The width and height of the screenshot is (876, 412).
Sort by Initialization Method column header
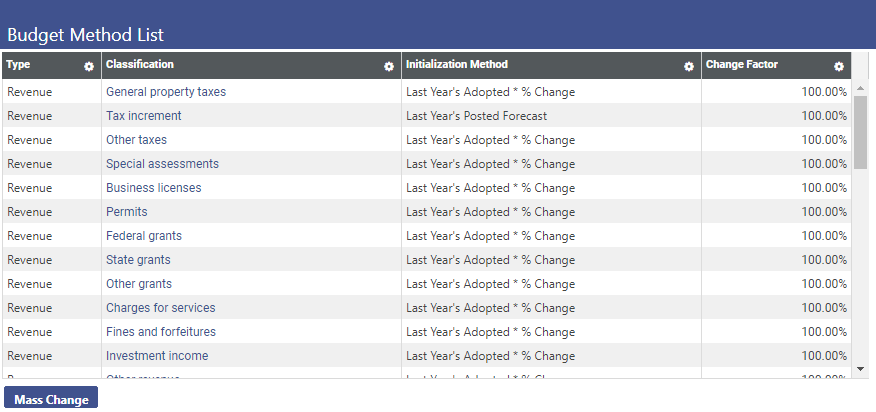coord(457,65)
